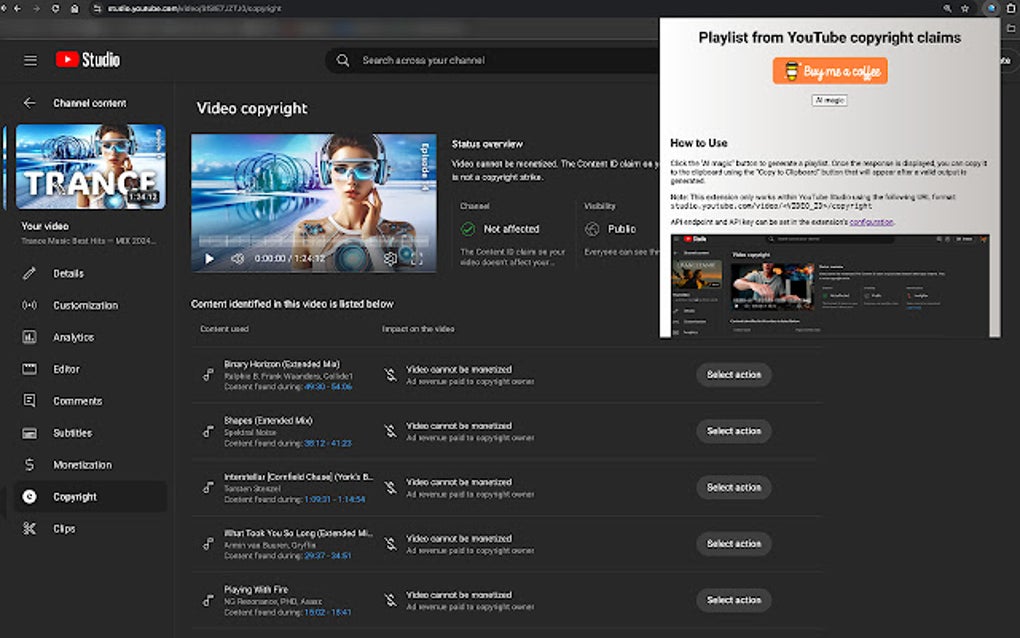
Task: Click the search magnifier icon
Action: tap(343, 60)
